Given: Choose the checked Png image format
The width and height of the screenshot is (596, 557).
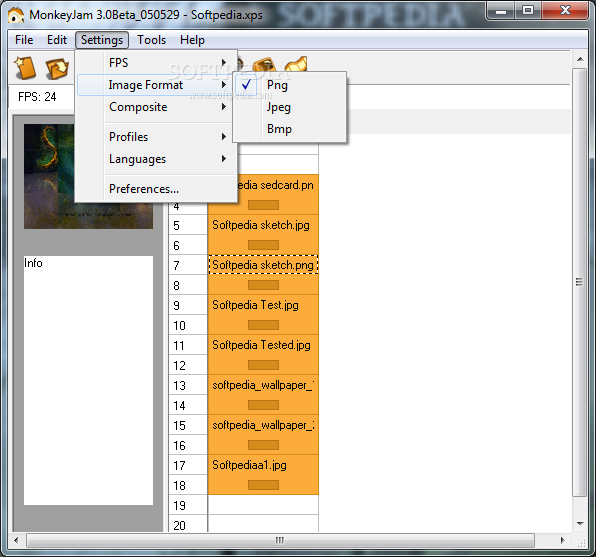Looking at the screenshot, I should click(289, 85).
